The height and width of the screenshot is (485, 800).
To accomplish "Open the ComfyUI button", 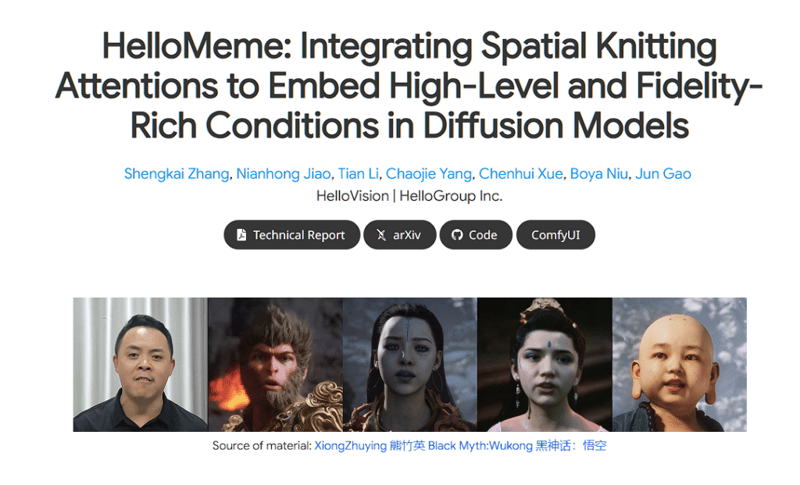I will 556,235.
